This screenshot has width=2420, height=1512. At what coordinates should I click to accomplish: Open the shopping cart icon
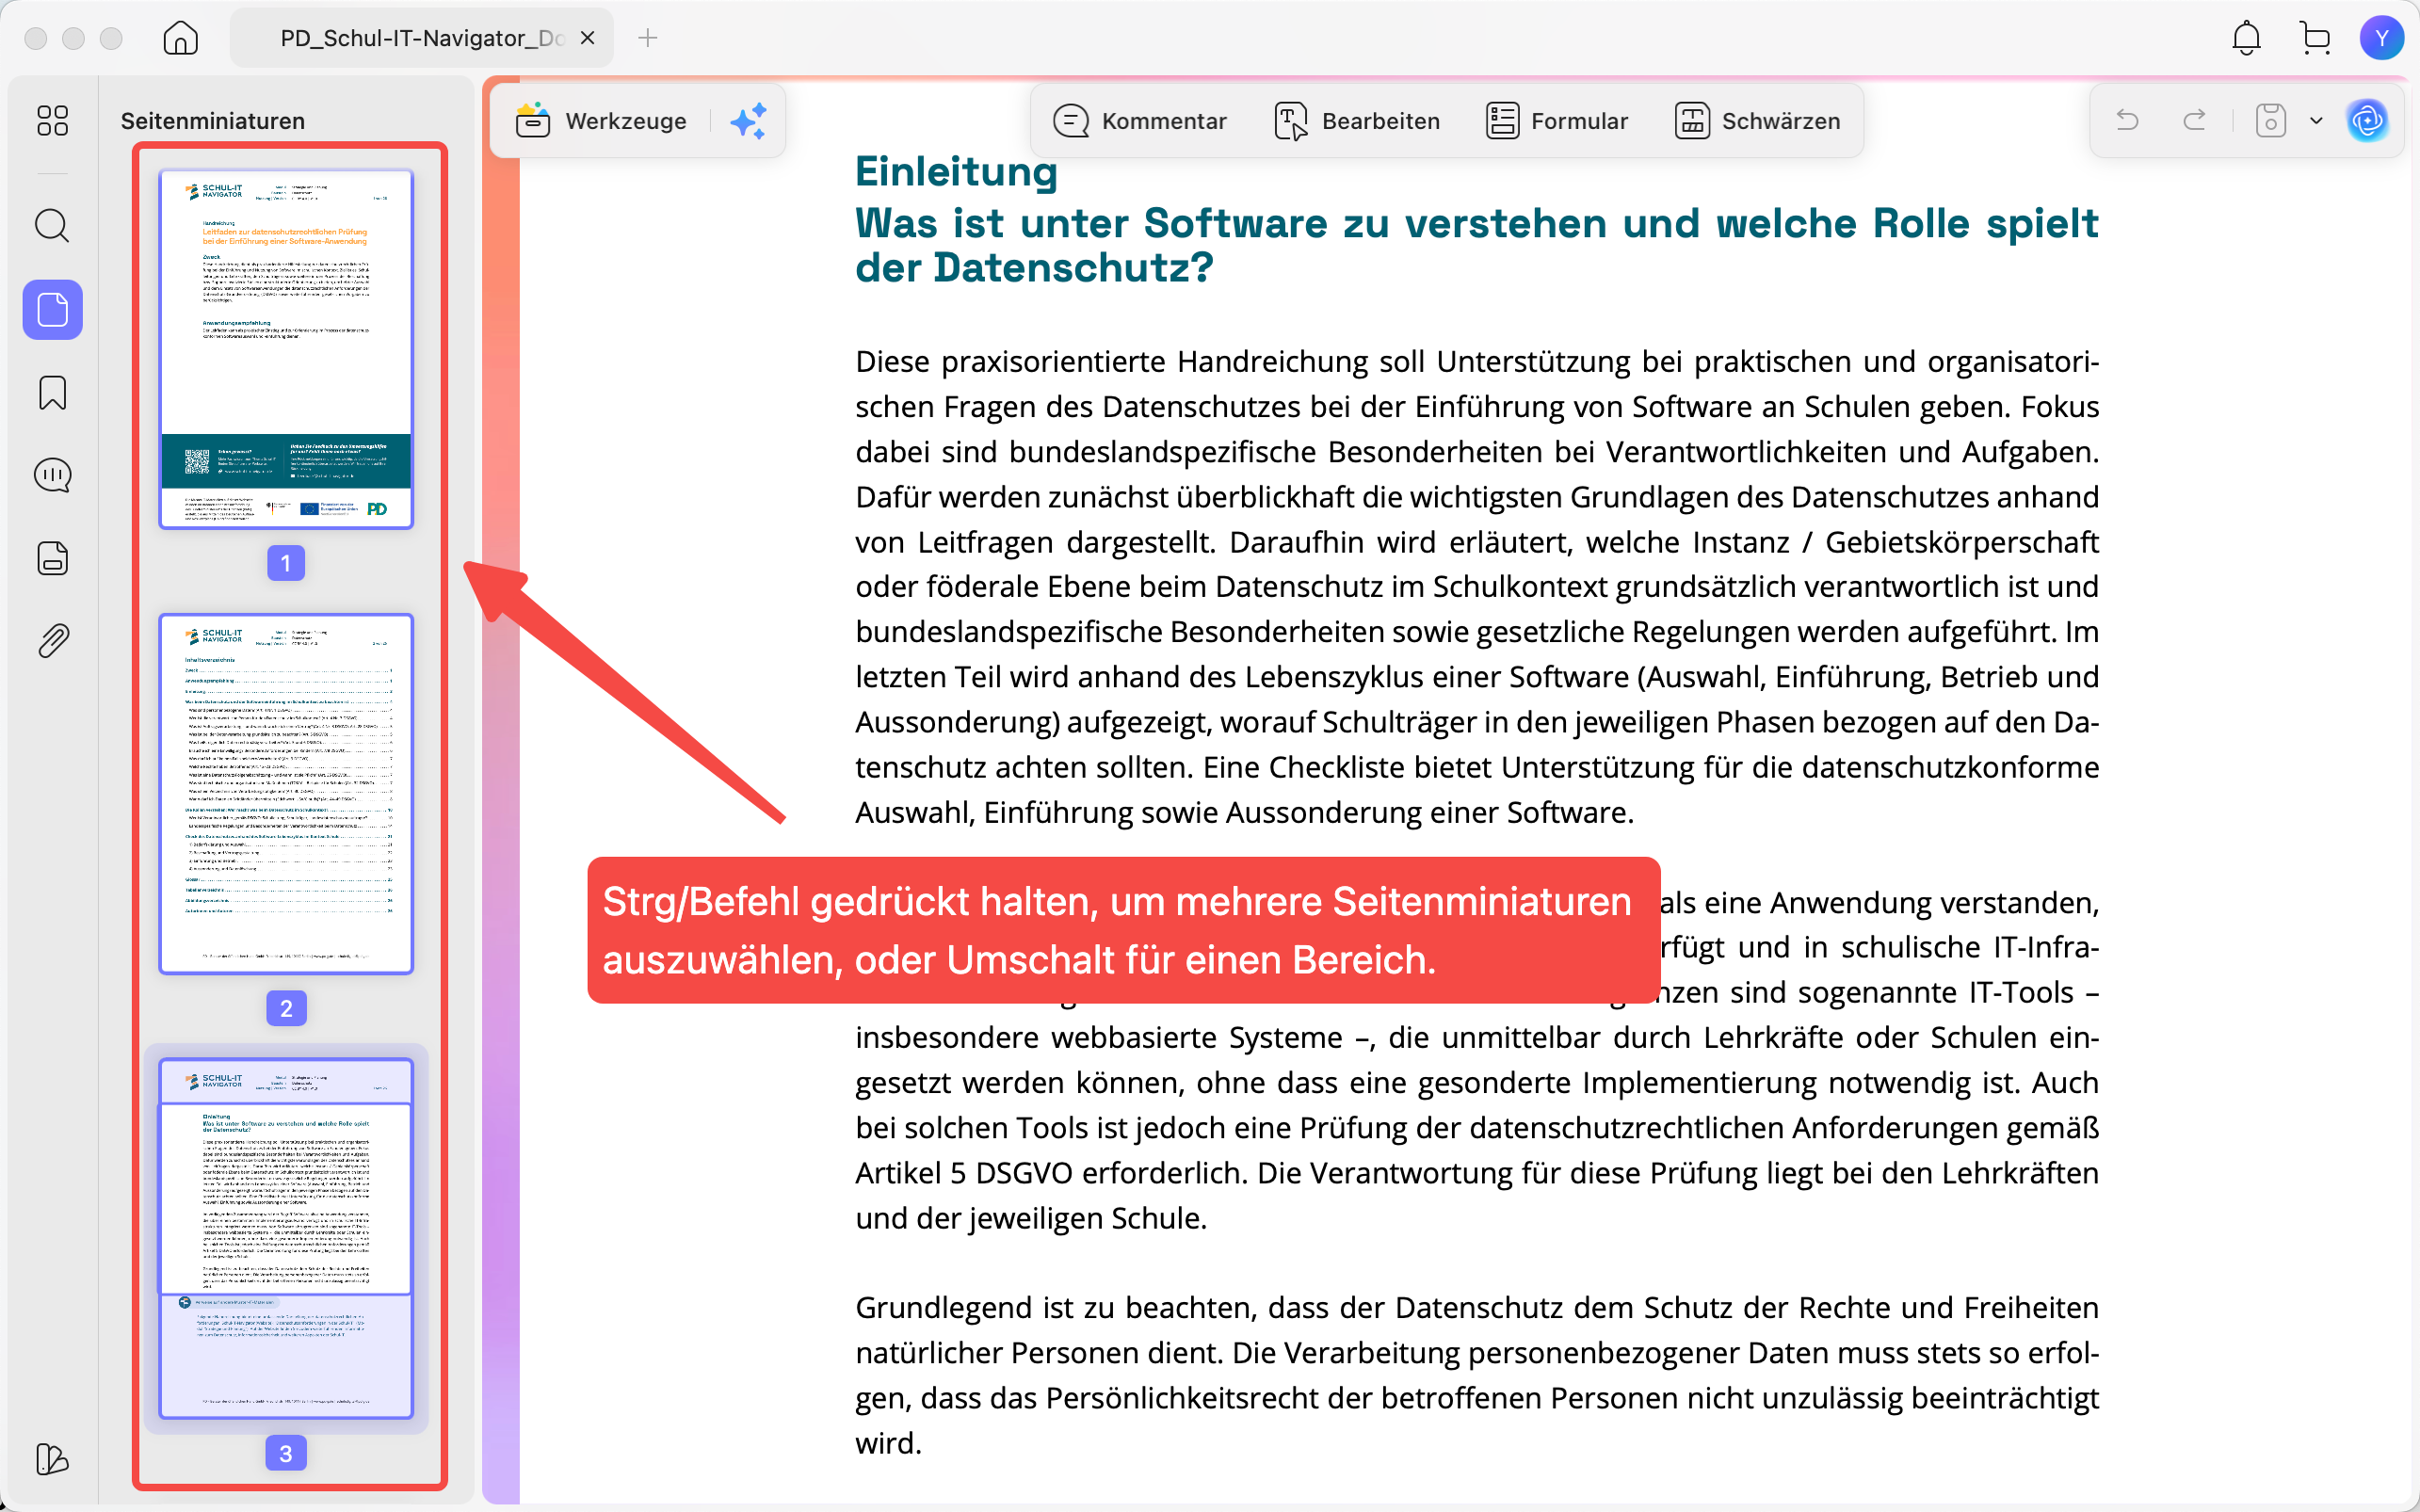tap(2315, 38)
